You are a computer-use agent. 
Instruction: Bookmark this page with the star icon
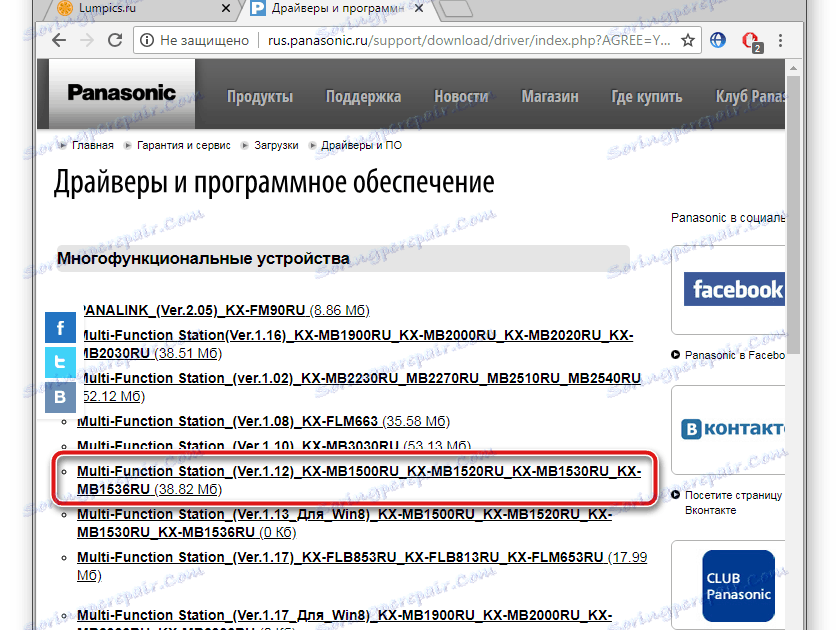click(x=688, y=40)
